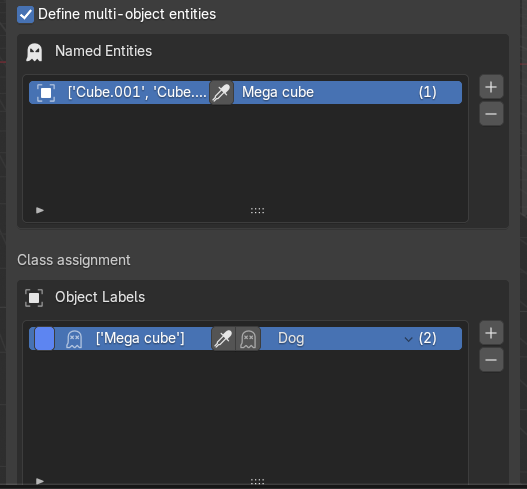The height and width of the screenshot is (489, 527).
Task: Click the ghost icon before ['Mega cube']
Action: click(74, 339)
